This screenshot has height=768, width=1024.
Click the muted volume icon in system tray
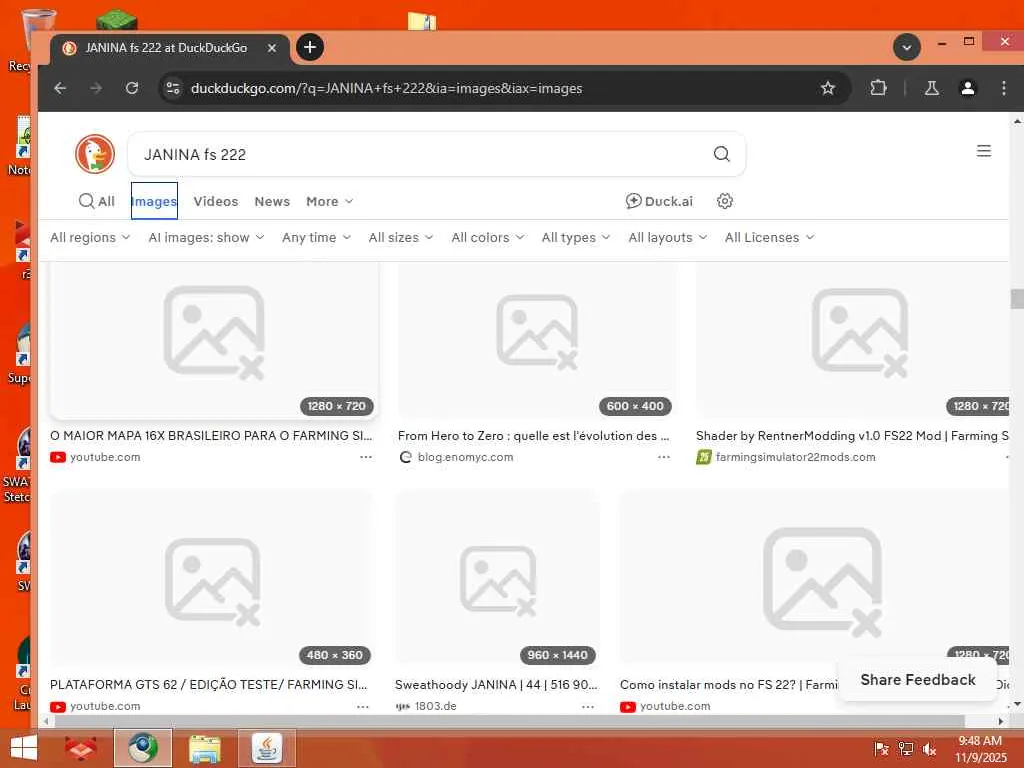(x=929, y=748)
